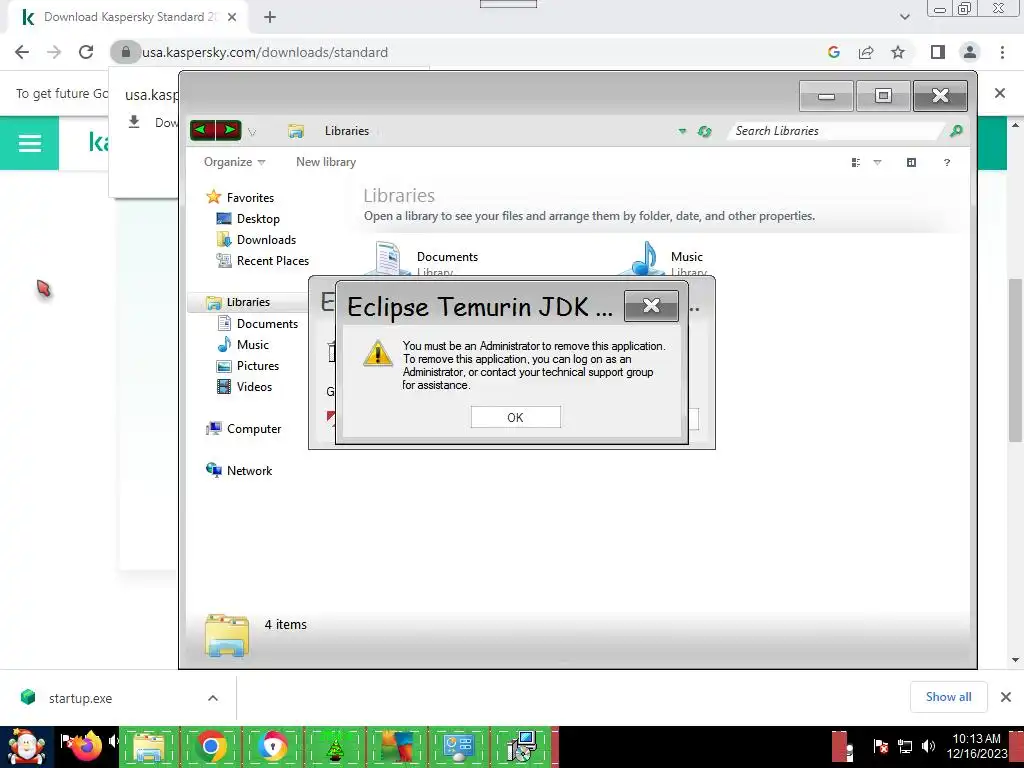
Task: Open recent locations dropdown beside navigation arrows
Action: [x=252, y=132]
